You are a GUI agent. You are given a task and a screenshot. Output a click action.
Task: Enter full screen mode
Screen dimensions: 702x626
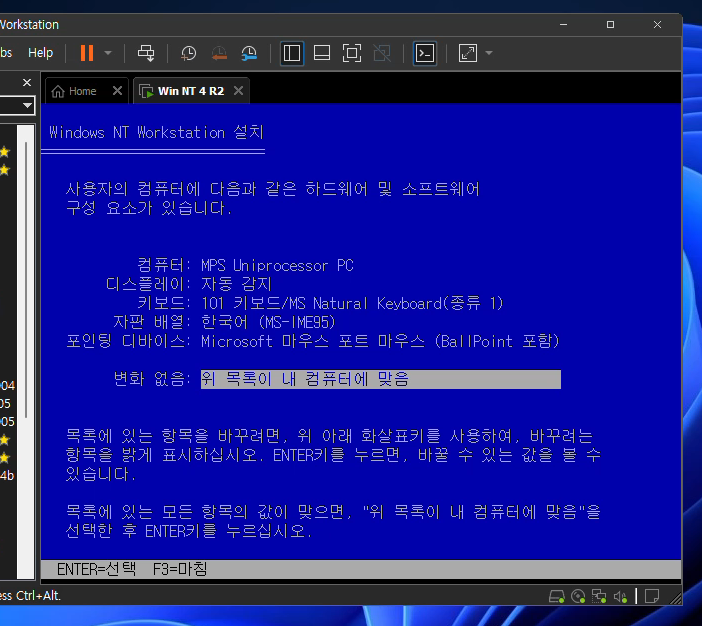[352, 53]
